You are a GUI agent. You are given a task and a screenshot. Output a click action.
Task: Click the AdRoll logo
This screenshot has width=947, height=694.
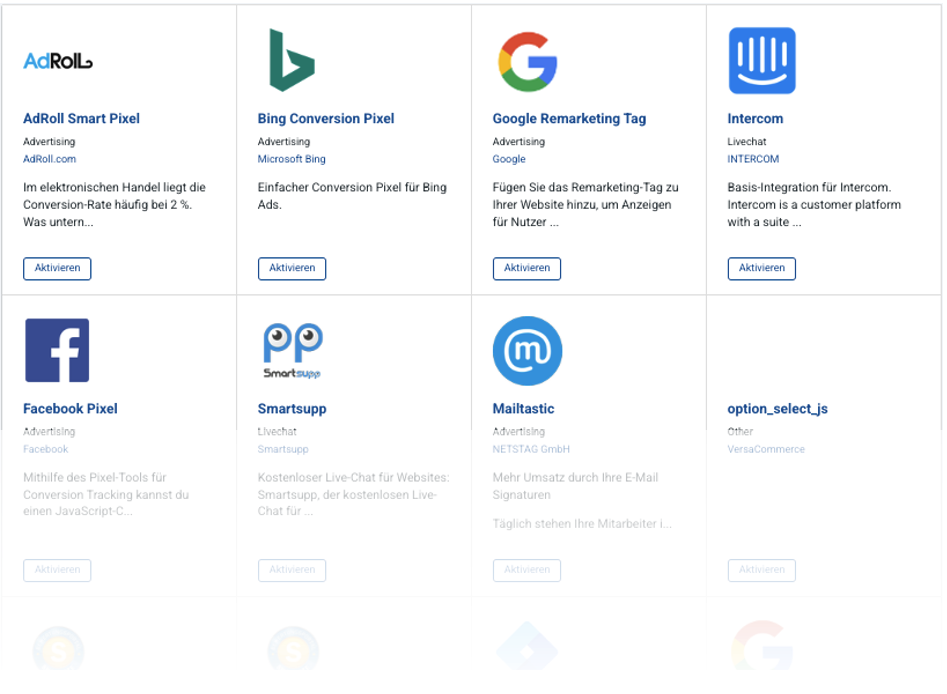coord(58,61)
